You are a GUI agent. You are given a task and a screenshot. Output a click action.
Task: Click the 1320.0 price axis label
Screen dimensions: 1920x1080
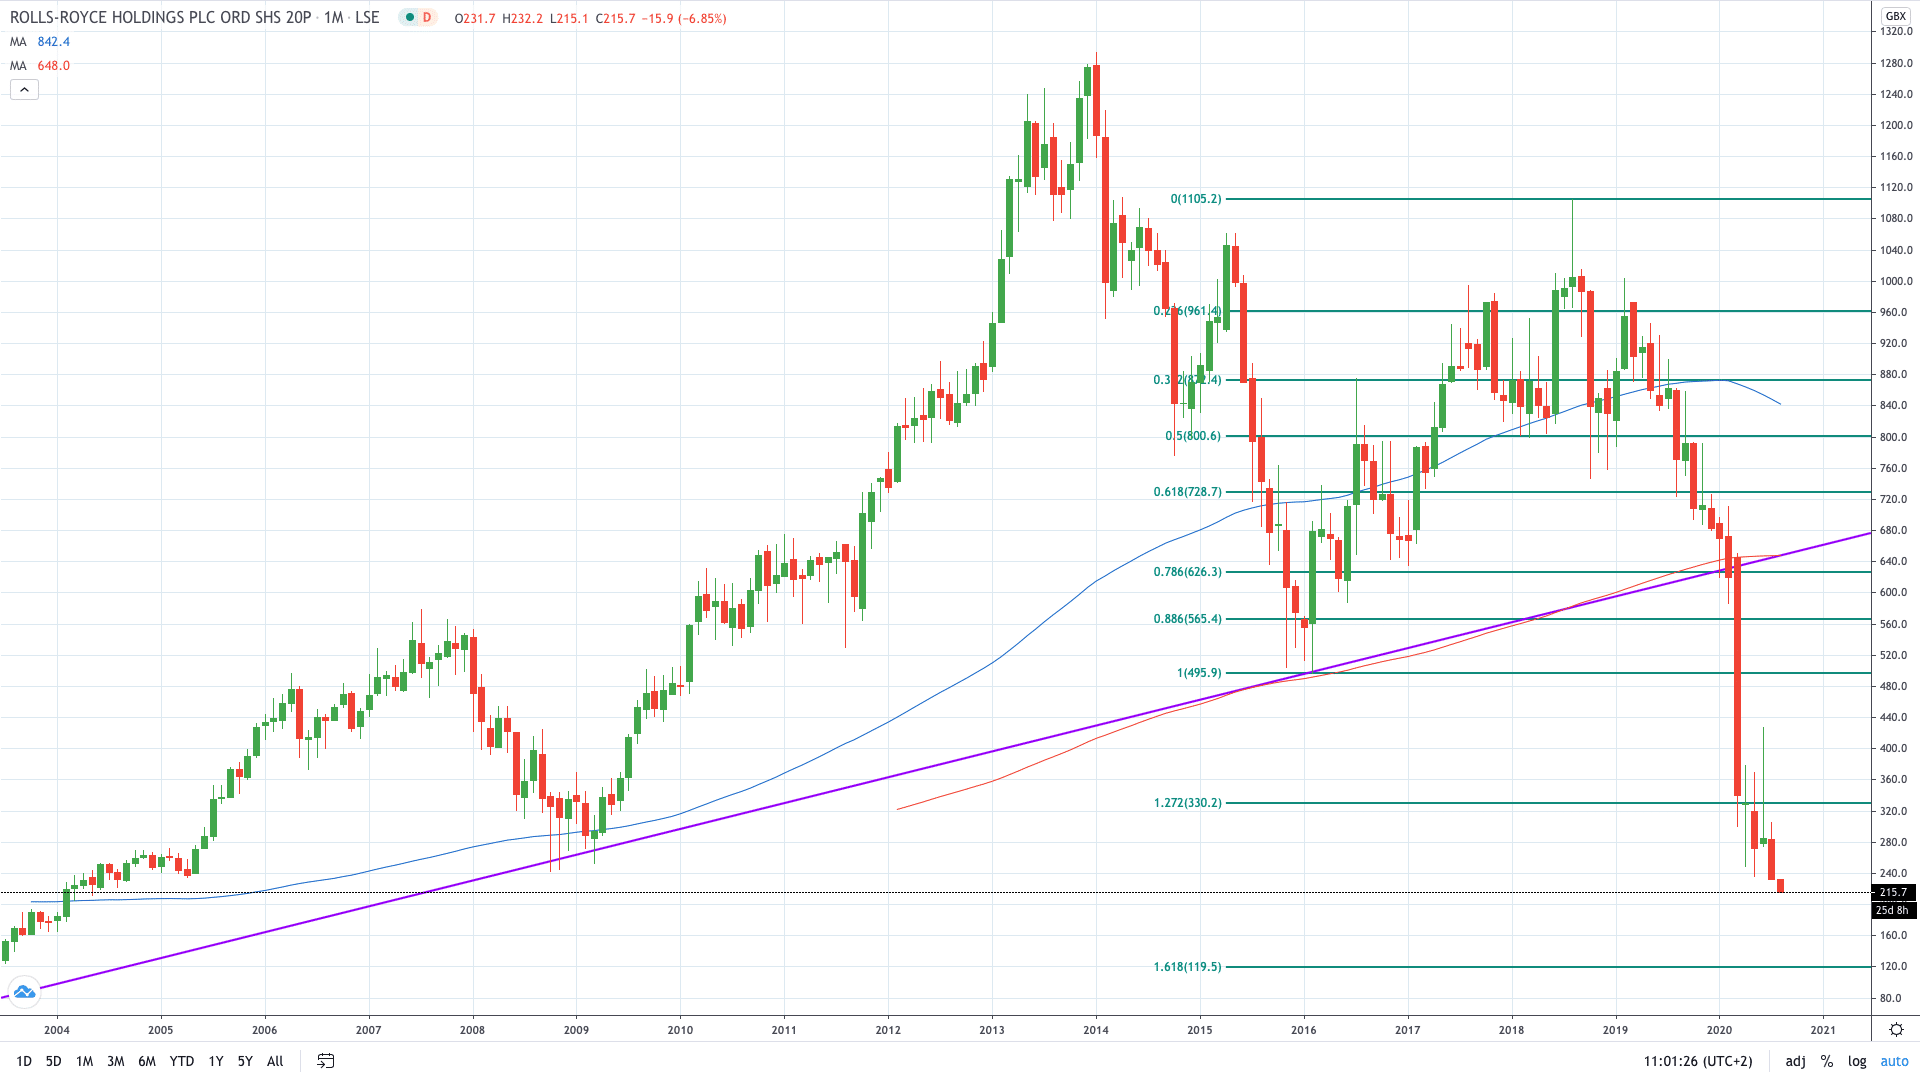coord(1896,32)
